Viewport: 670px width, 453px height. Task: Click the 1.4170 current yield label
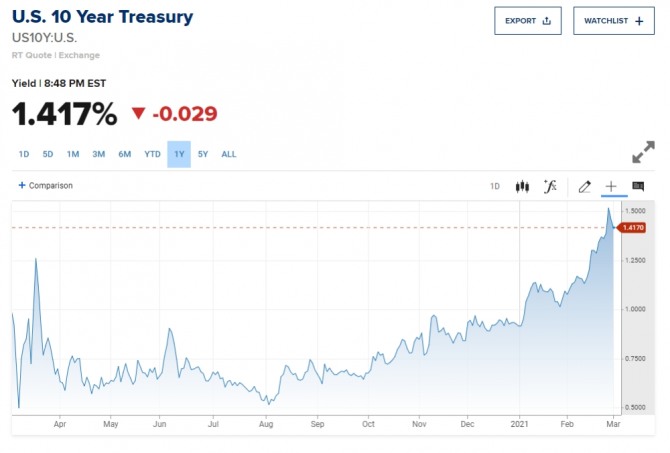point(633,228)
